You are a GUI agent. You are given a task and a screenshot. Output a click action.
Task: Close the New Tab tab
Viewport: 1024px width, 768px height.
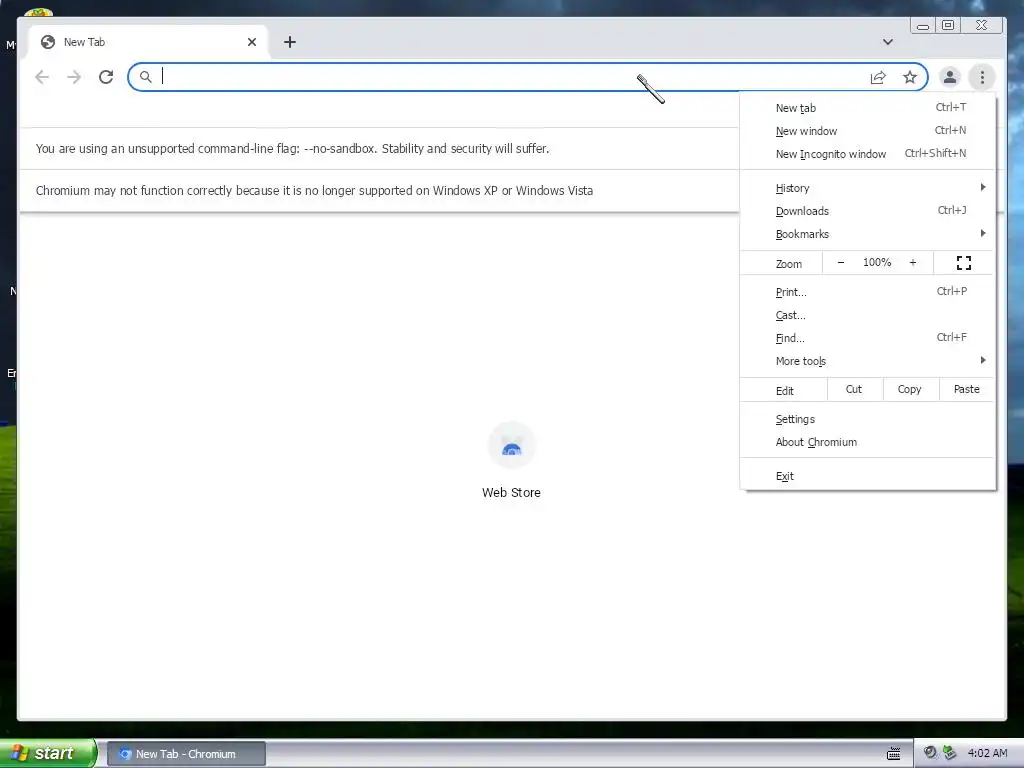click(x=251, y=42)
